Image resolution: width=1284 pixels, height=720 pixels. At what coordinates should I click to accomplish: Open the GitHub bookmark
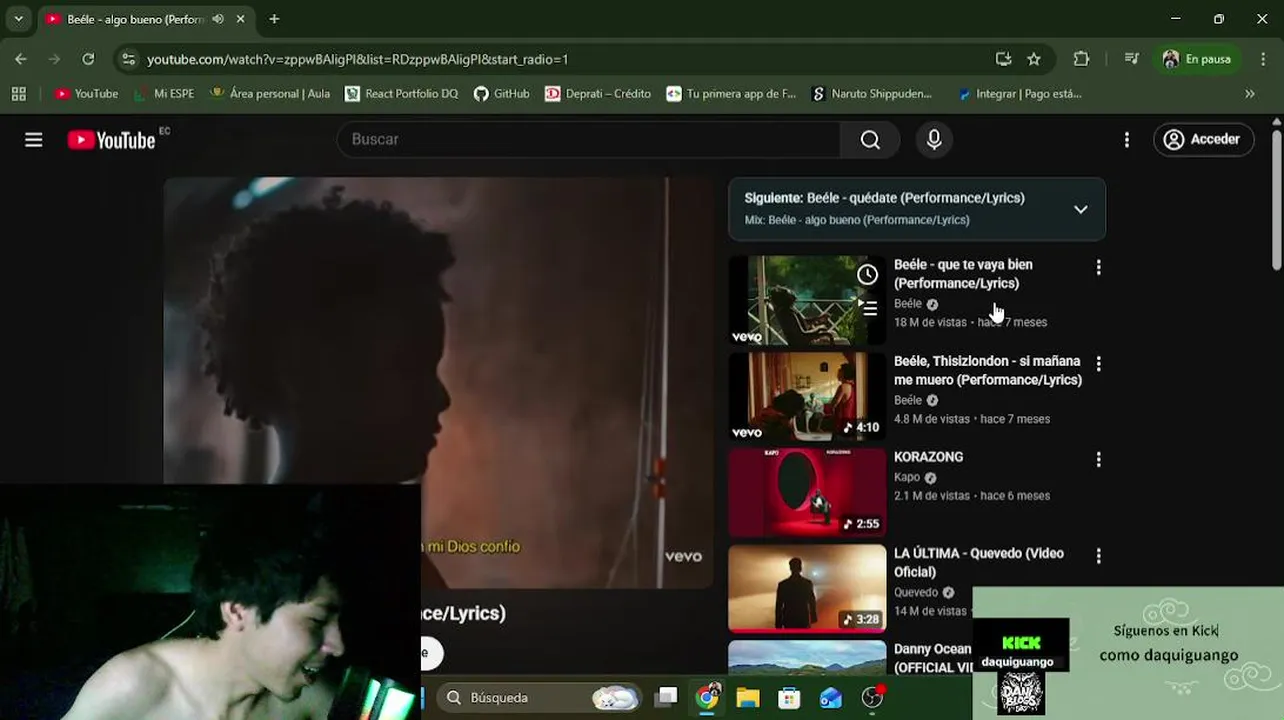coord(501,94)
